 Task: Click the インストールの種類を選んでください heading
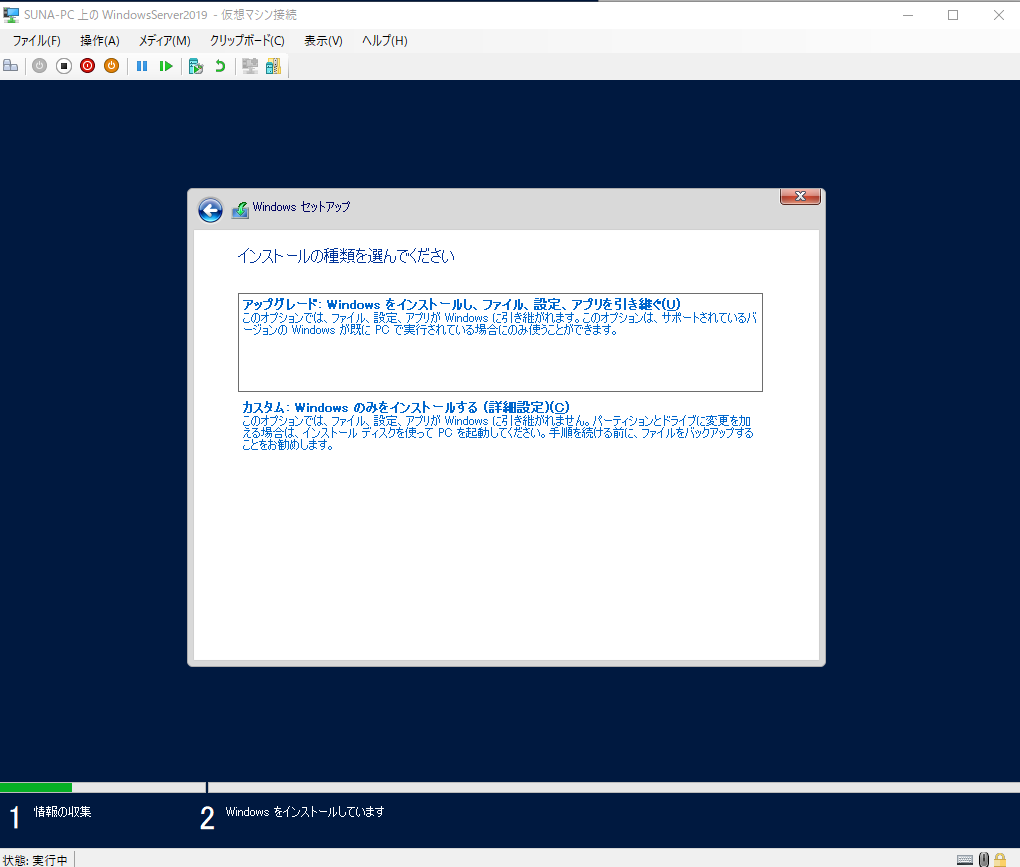pos(346,256)
